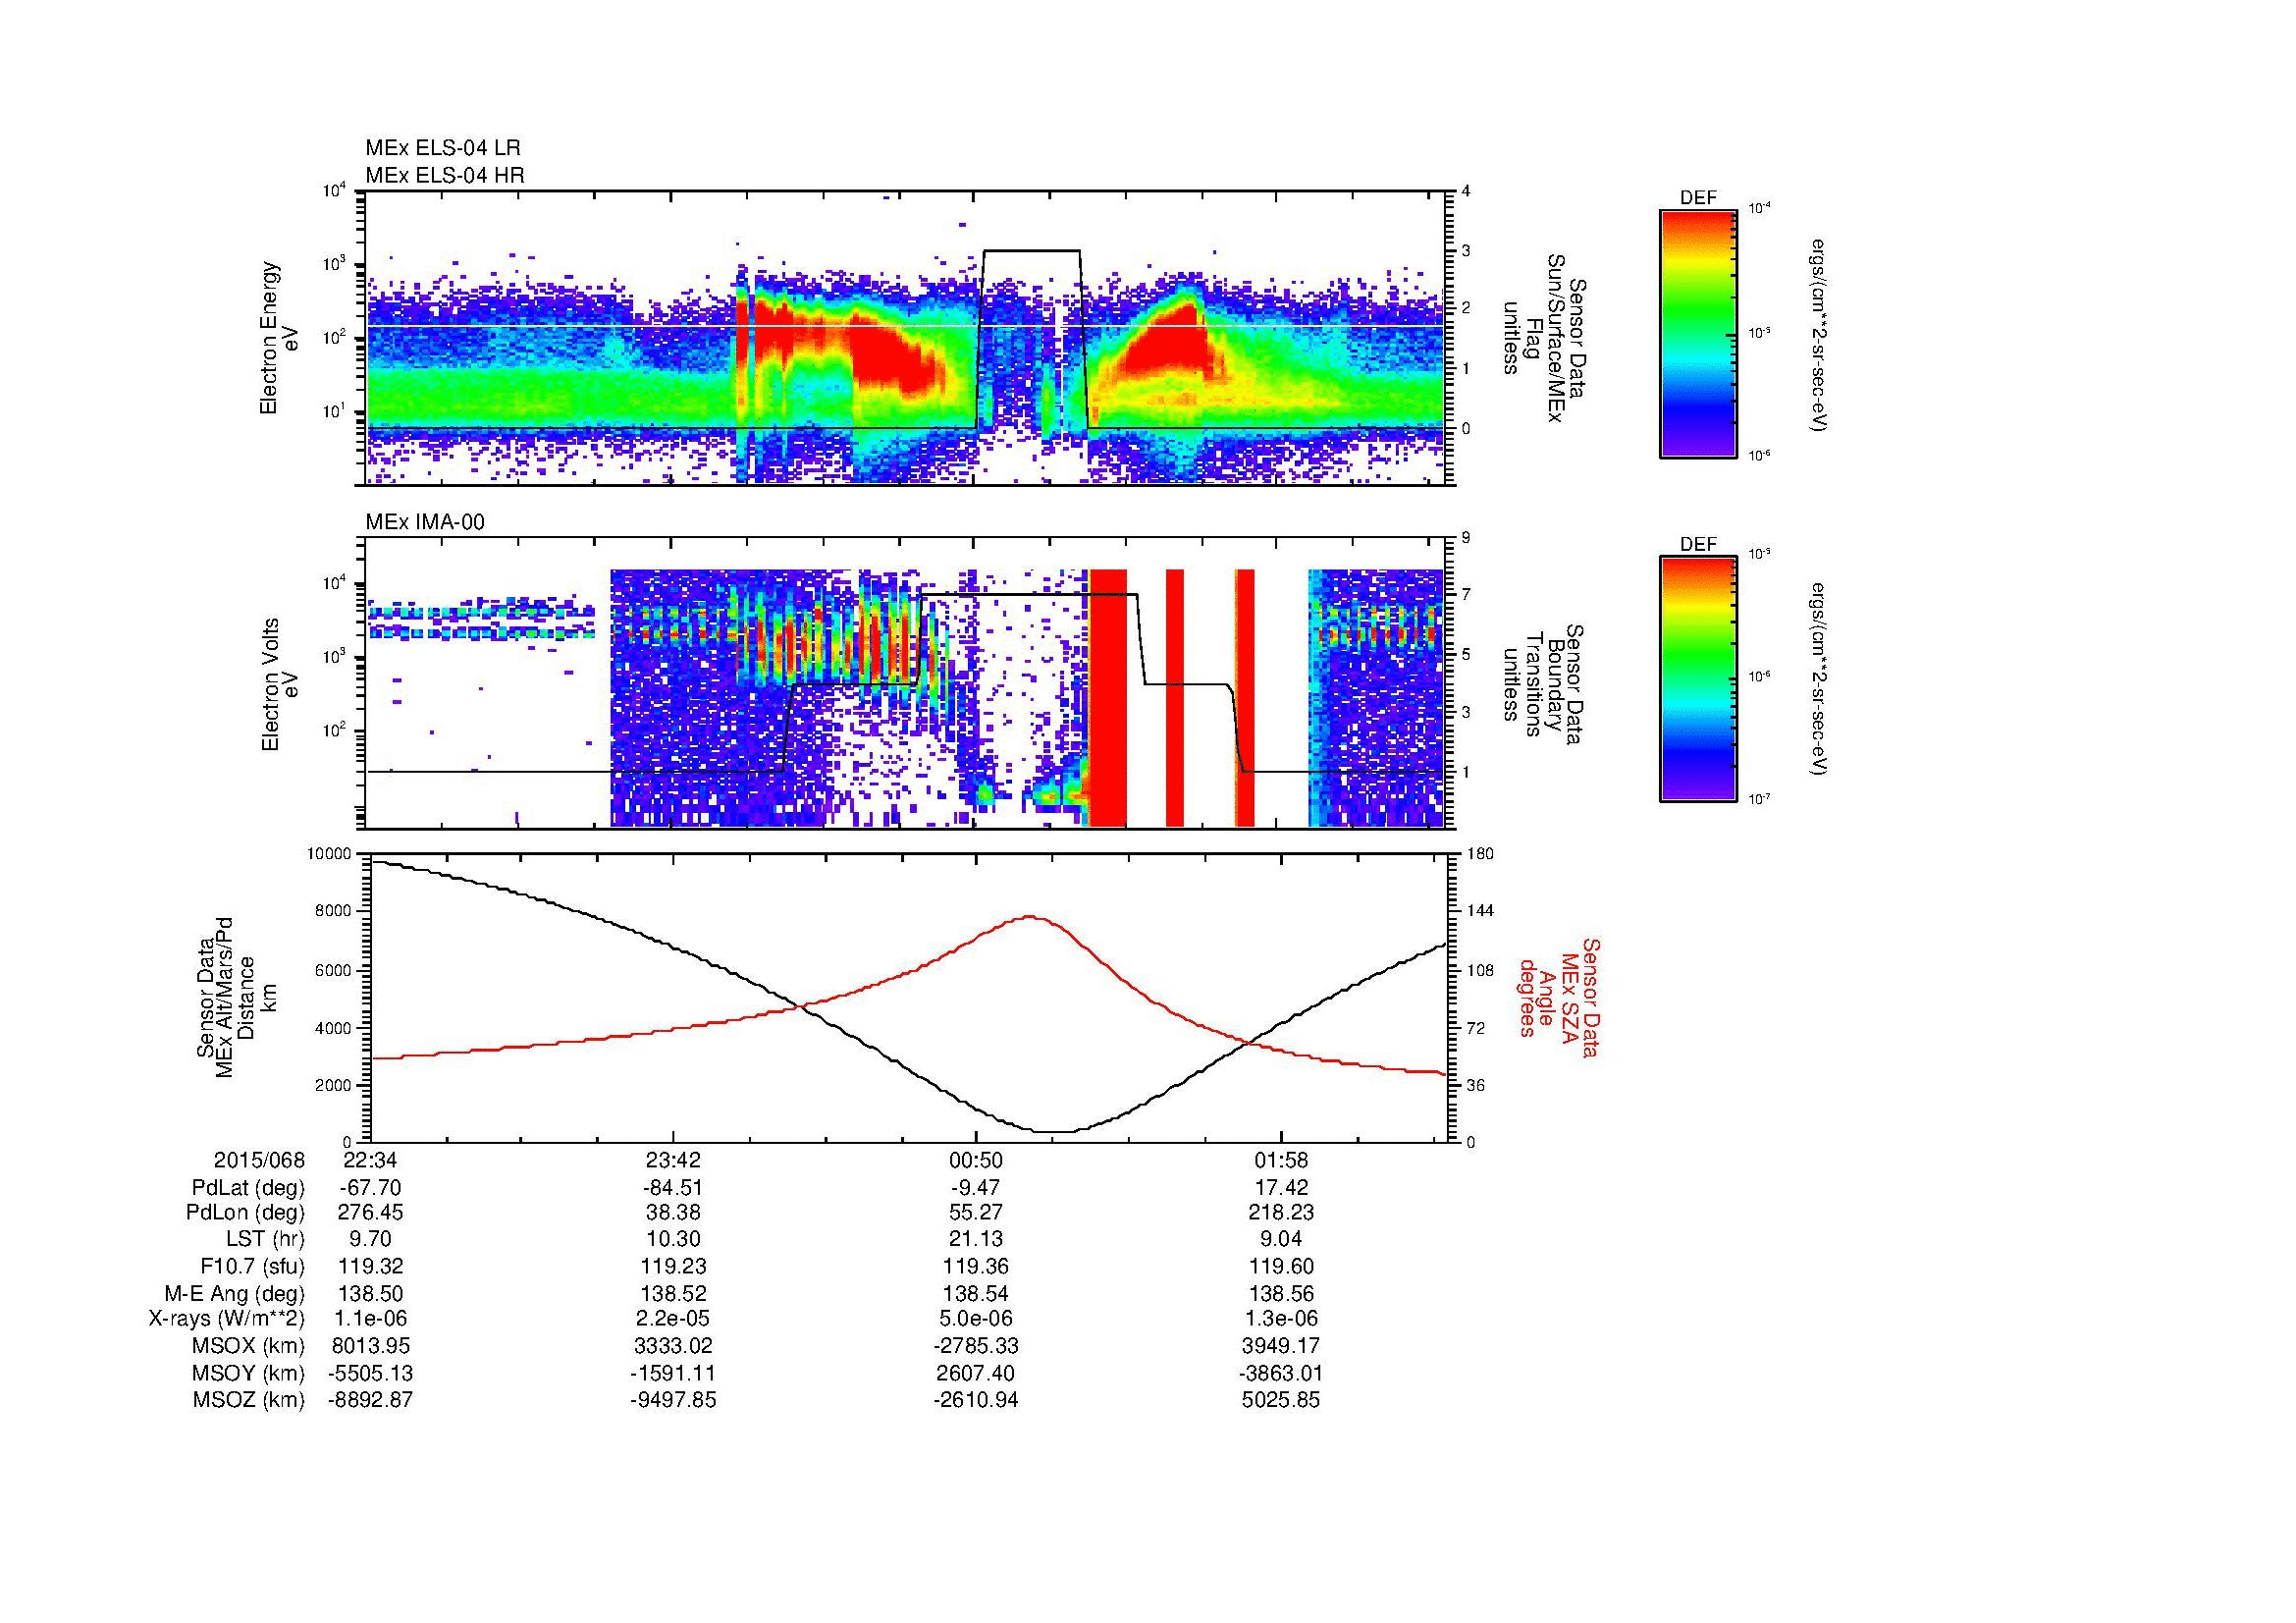Click the F10.7 value '119.60'
2296x1623 pixels.
1281,1266
